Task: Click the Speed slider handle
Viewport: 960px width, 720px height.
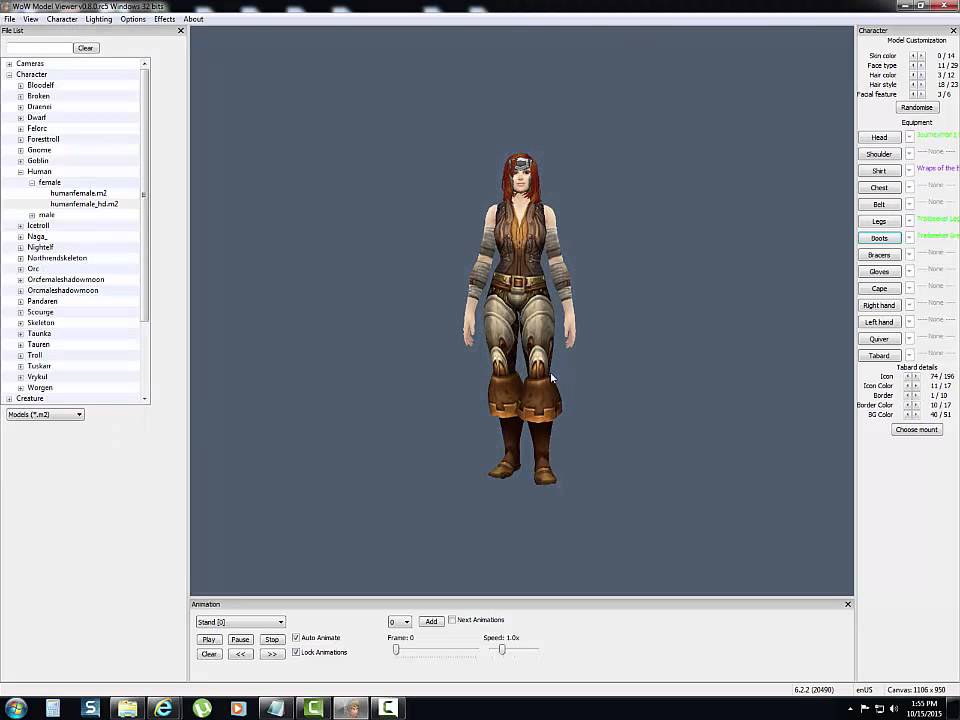Action: click(502, 650)
